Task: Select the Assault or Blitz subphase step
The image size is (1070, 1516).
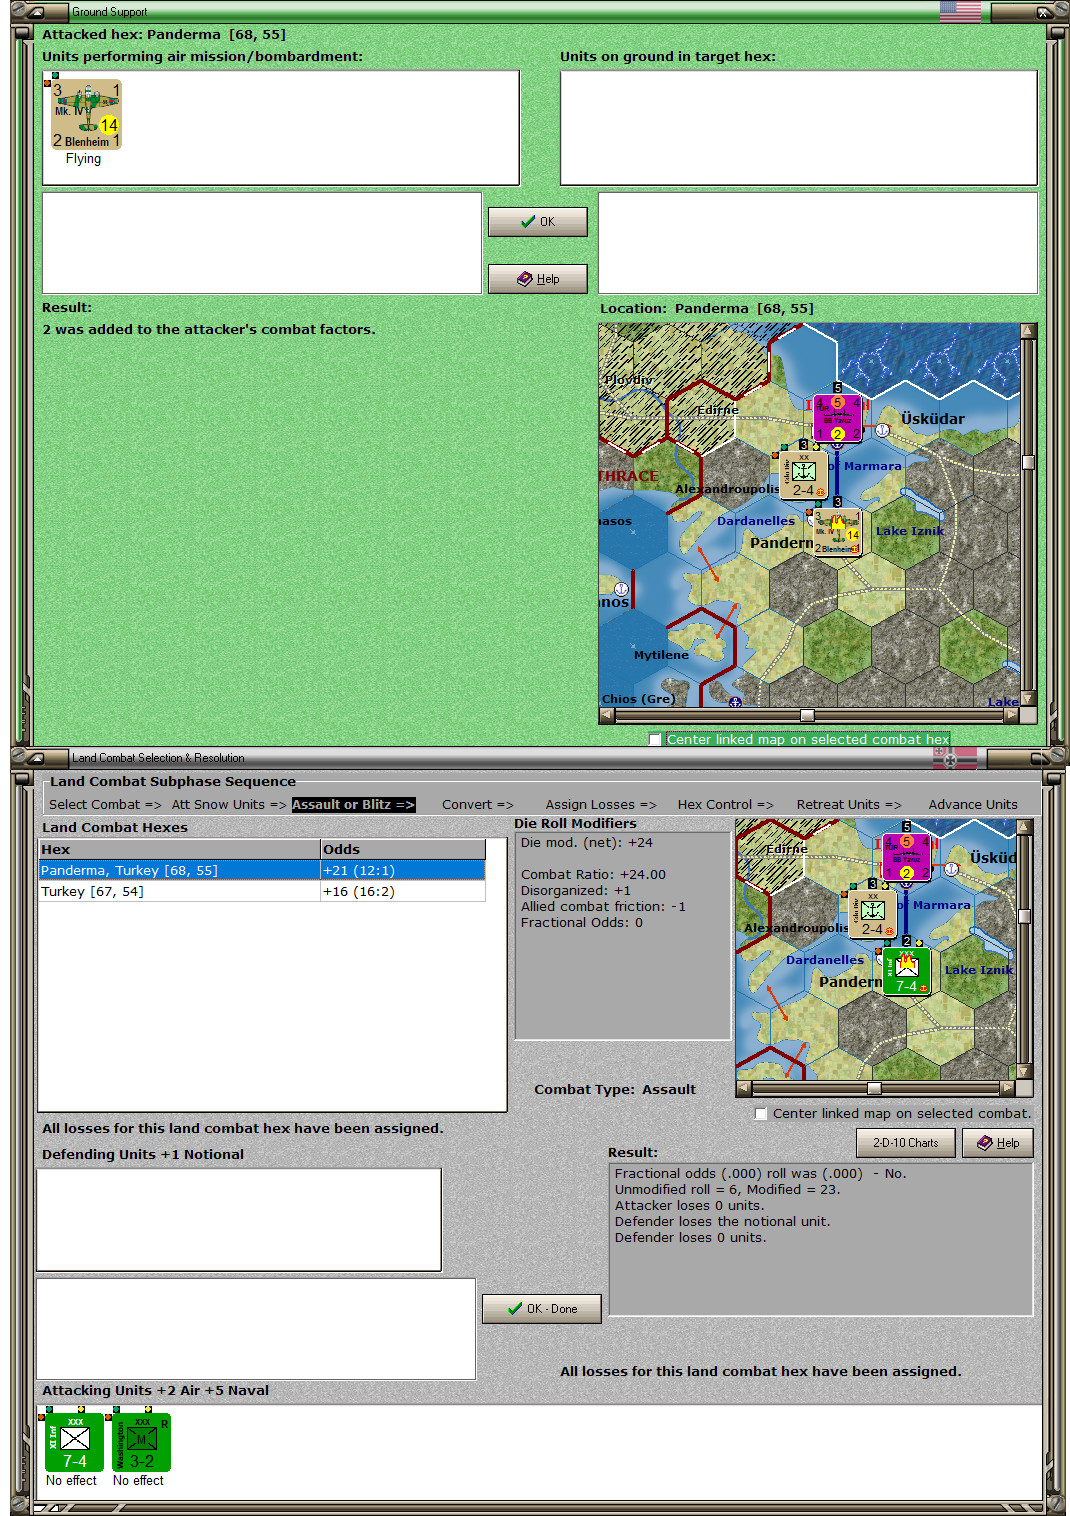Action: (x=353, y=805)
